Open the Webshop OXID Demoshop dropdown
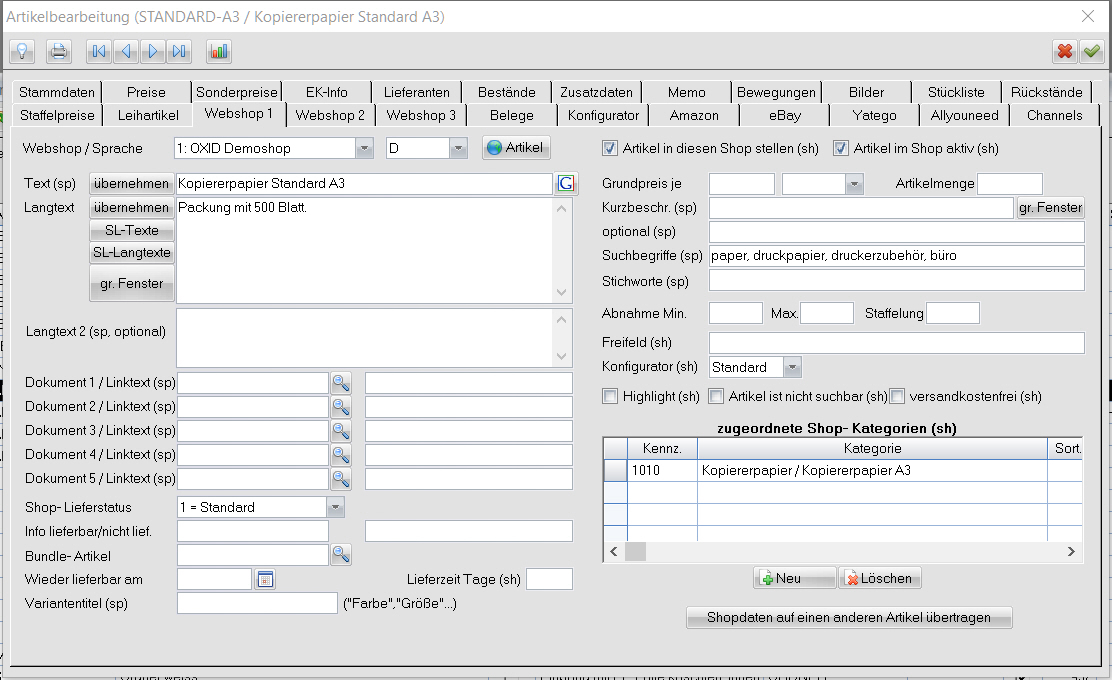 [363, 149]
